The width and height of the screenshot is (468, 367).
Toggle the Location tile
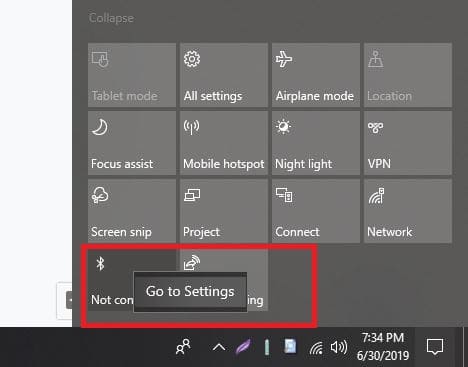point(408,75)
